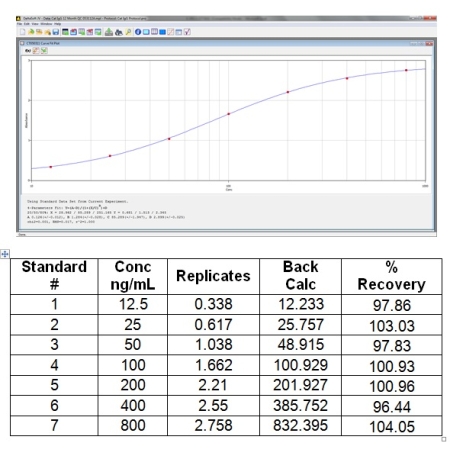Click the replicate value 0.617
Screen dimensions: 450x450
tap(213, 325)
